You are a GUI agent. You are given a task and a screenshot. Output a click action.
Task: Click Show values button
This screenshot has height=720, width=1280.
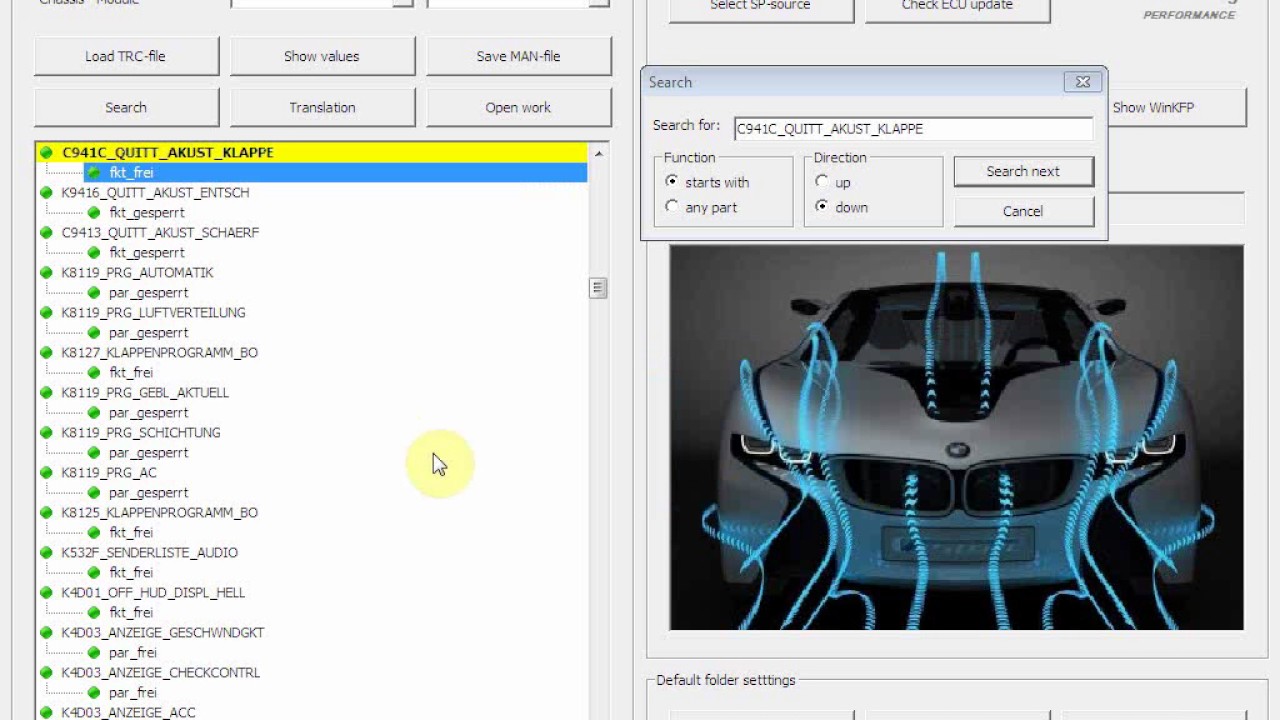[x=322, y=56]
